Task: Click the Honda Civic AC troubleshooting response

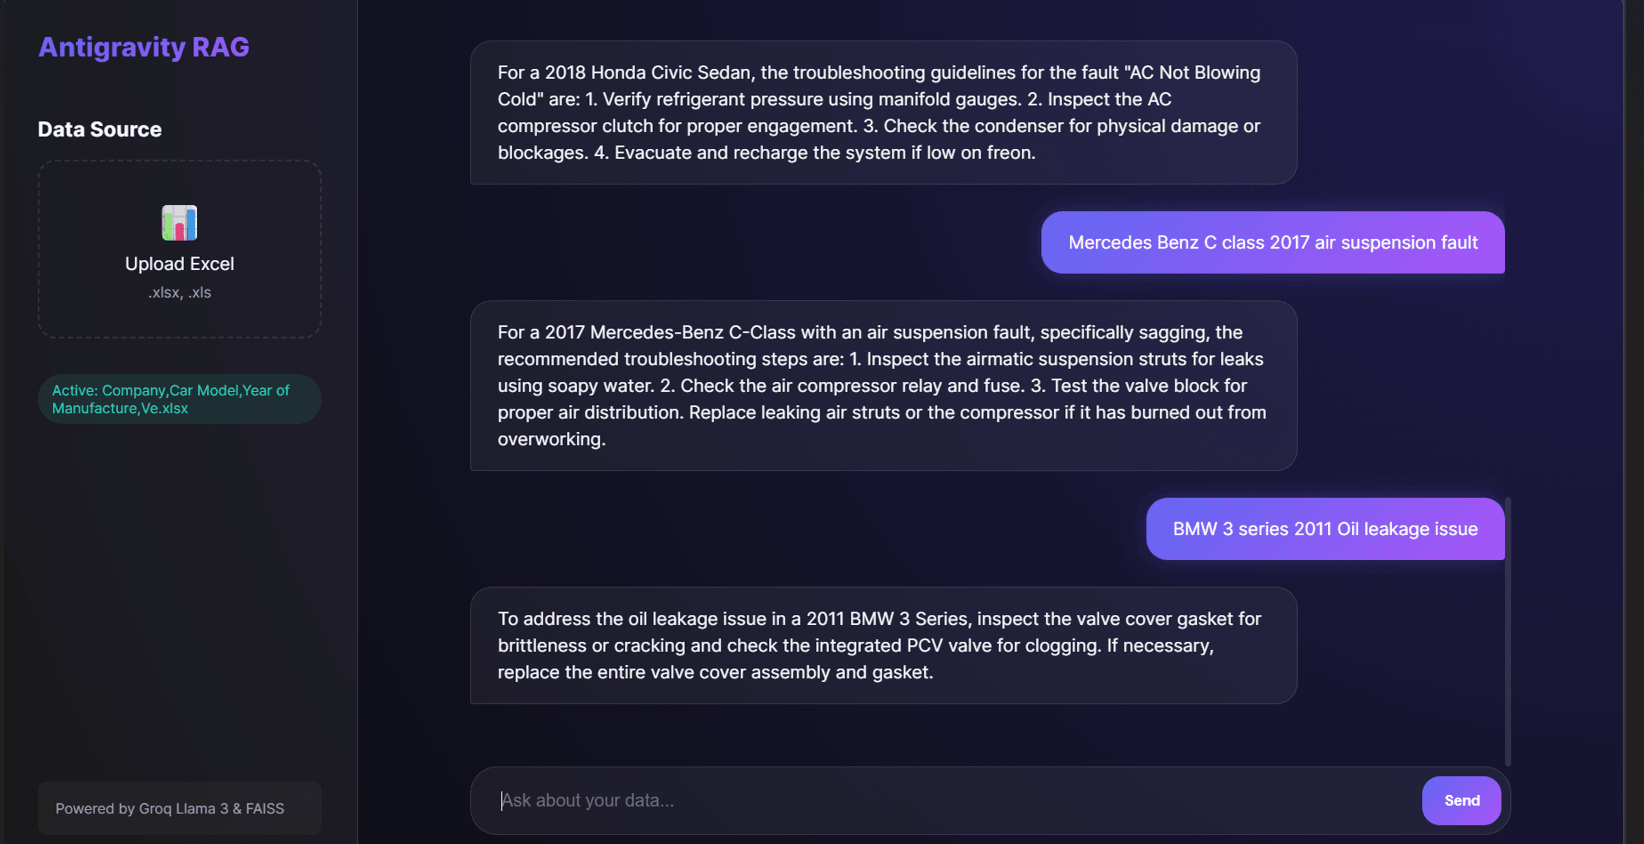Action: [883, 112]
